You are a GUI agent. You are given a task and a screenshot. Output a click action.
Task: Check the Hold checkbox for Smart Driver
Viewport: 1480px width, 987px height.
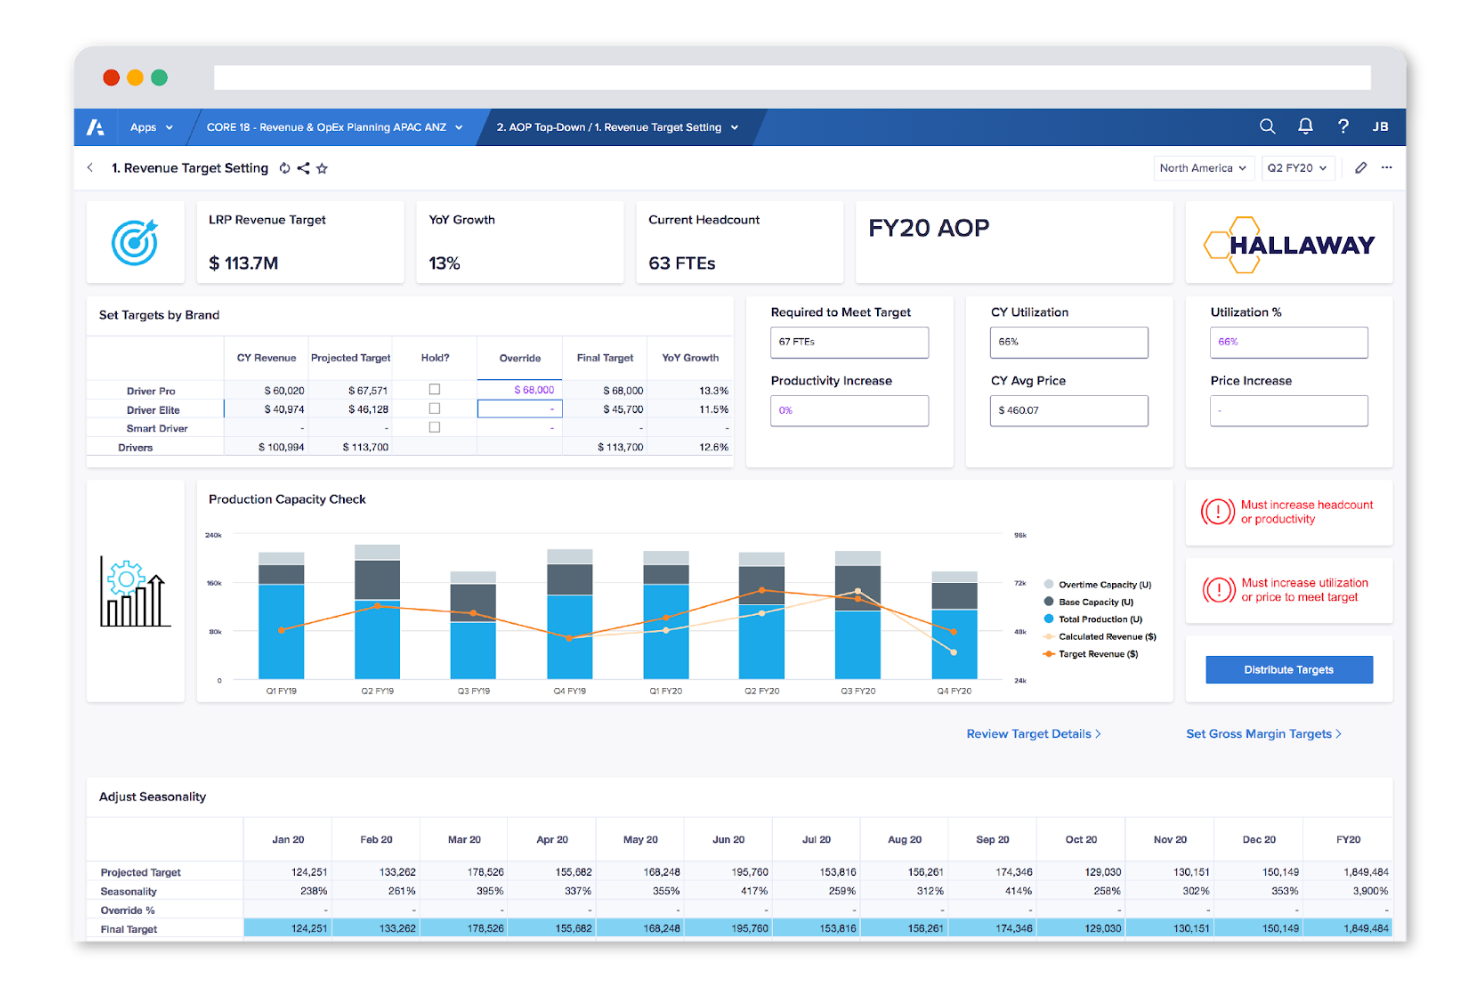tap(434, 426)
